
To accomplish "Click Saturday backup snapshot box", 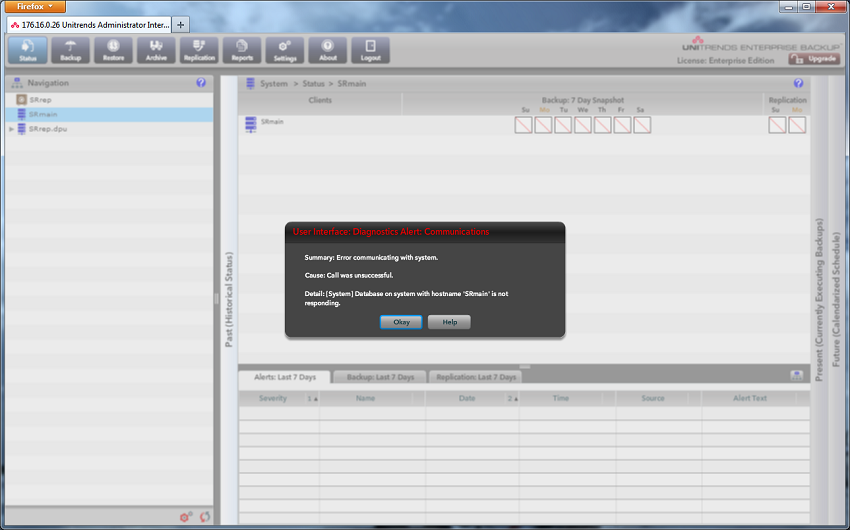I will (x=642, y=125).
